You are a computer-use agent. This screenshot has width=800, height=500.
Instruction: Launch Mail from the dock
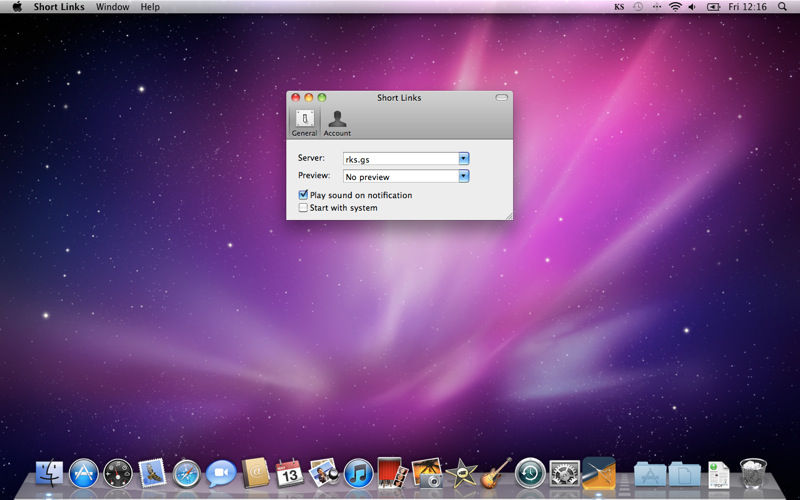point(152,473)
